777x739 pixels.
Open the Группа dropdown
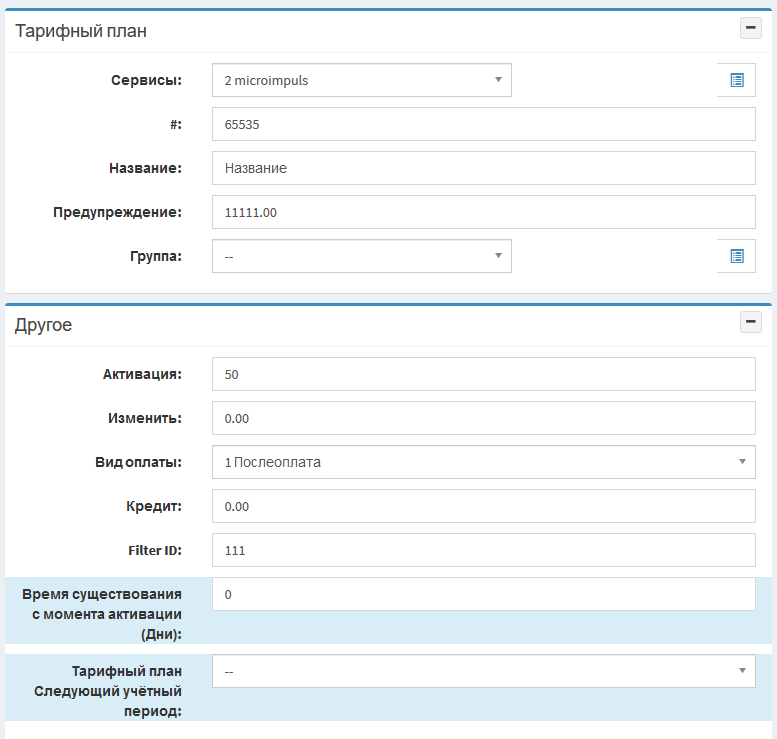[361, 256]
